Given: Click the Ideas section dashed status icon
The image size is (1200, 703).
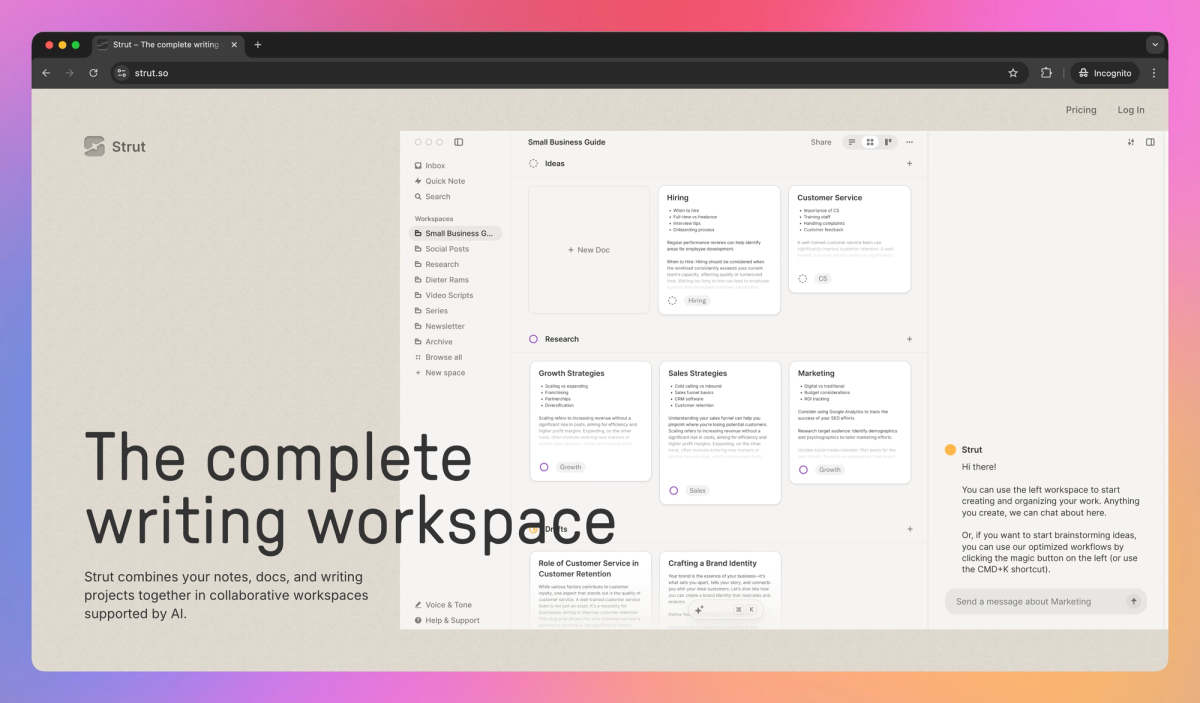Looking at the screenshot, I should [x=533, y=164].
